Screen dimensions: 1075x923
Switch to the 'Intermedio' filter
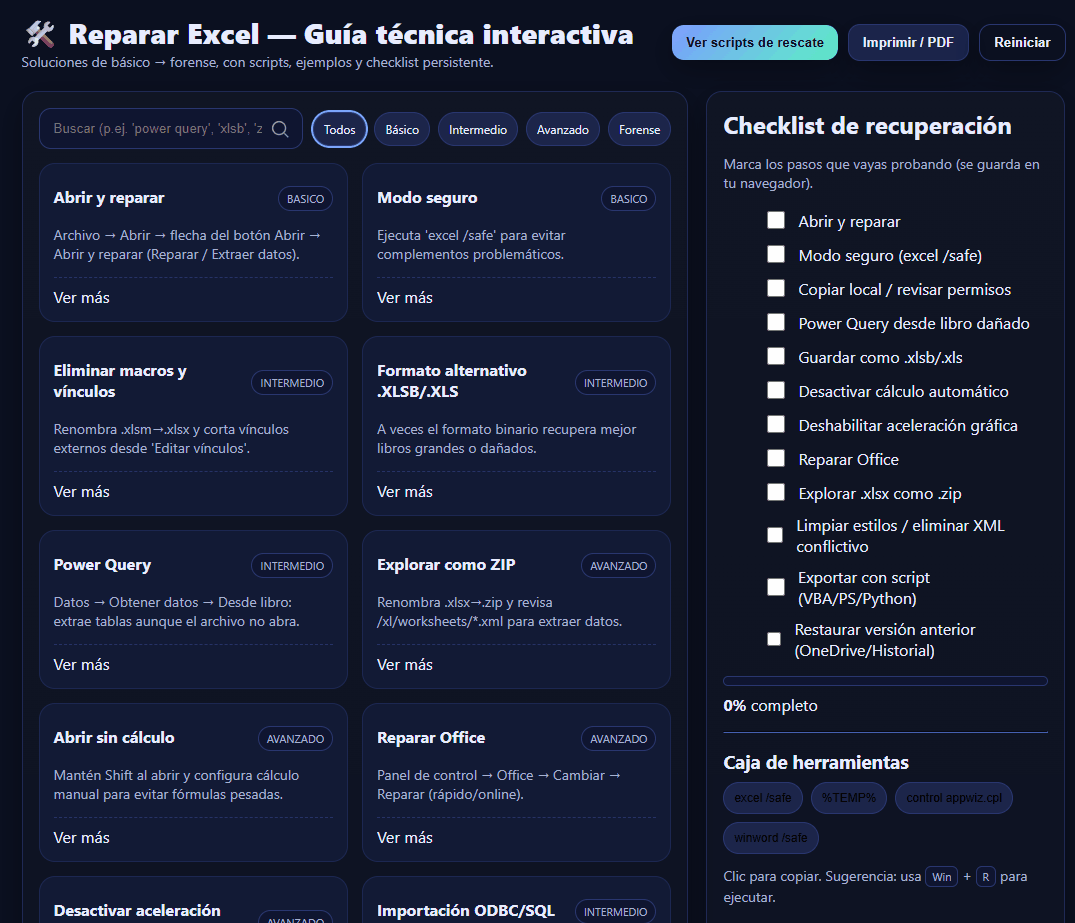coord(478,130)
